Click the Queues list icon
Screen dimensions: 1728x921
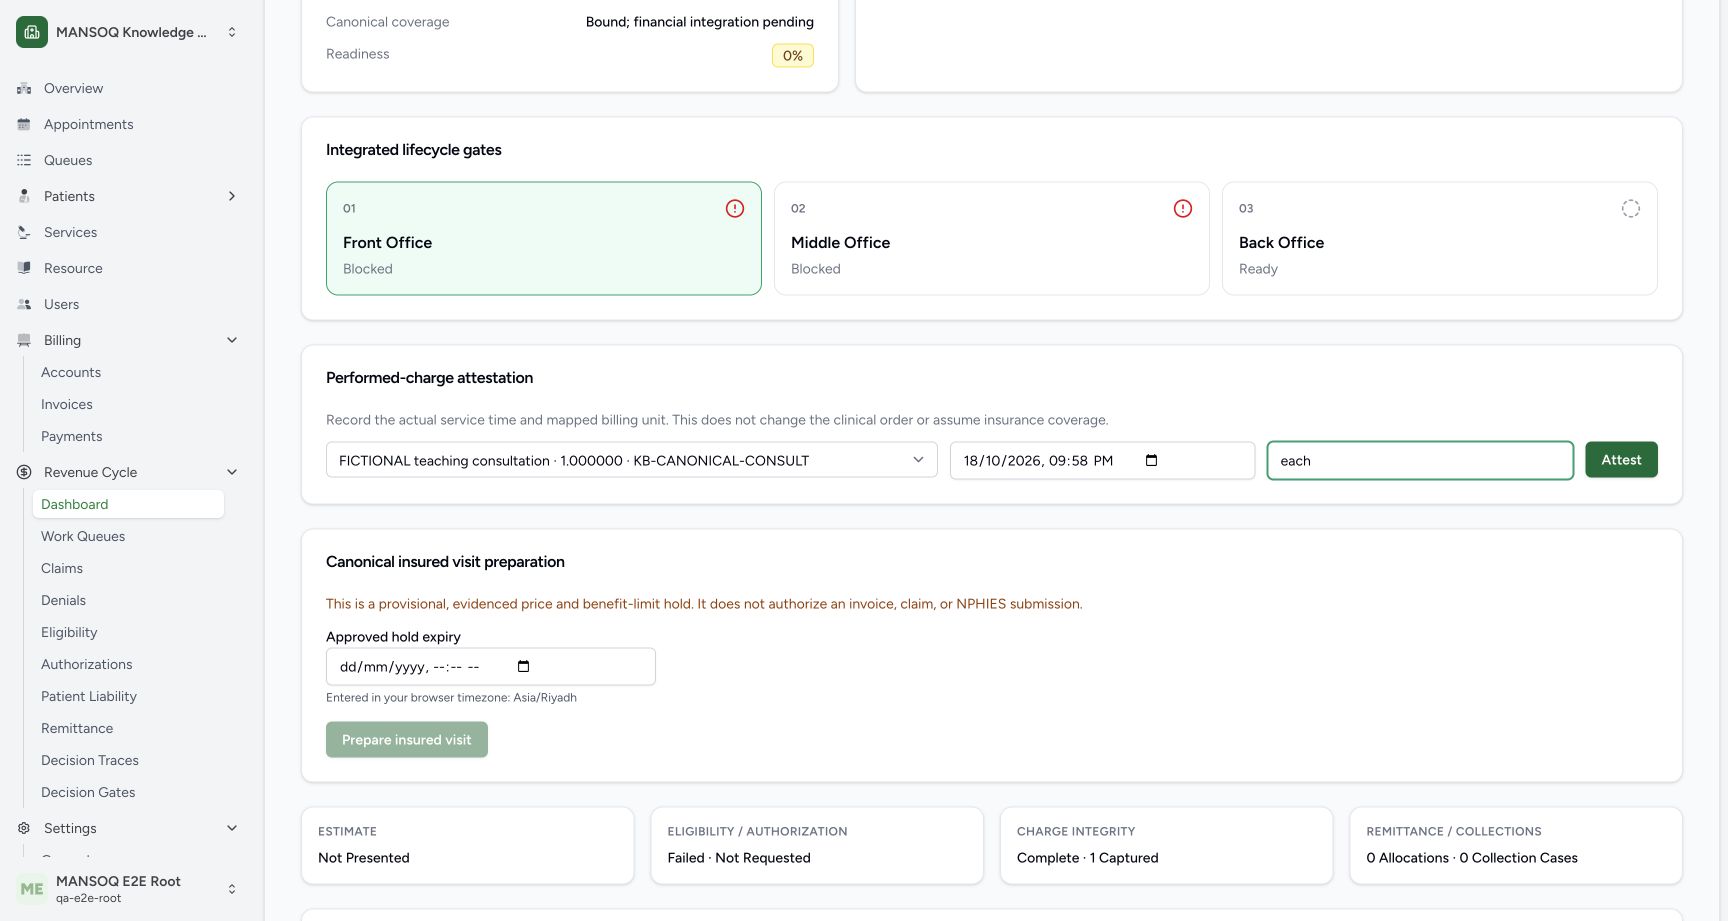tap(24, 160)
